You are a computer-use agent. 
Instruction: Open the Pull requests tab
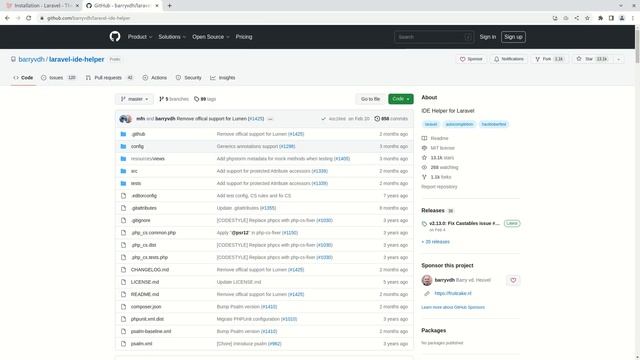tap(109, 78)
